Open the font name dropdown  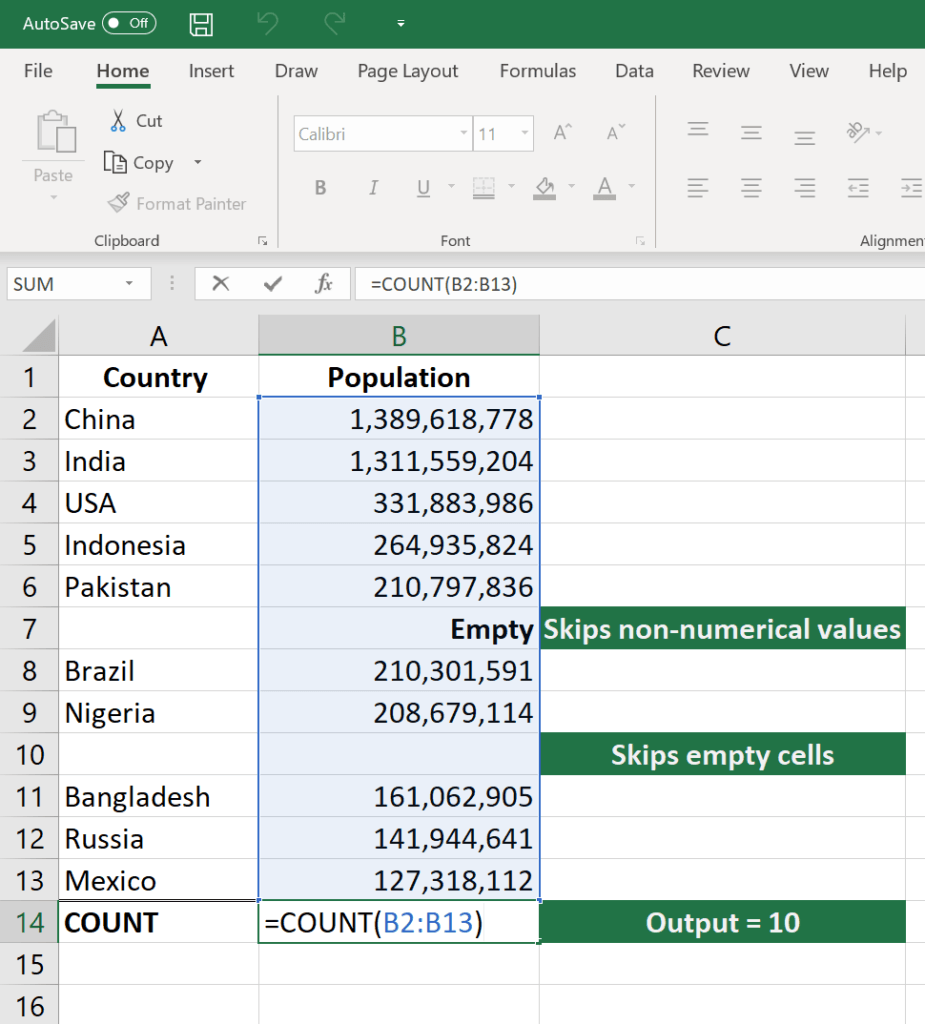coord(462,133)
